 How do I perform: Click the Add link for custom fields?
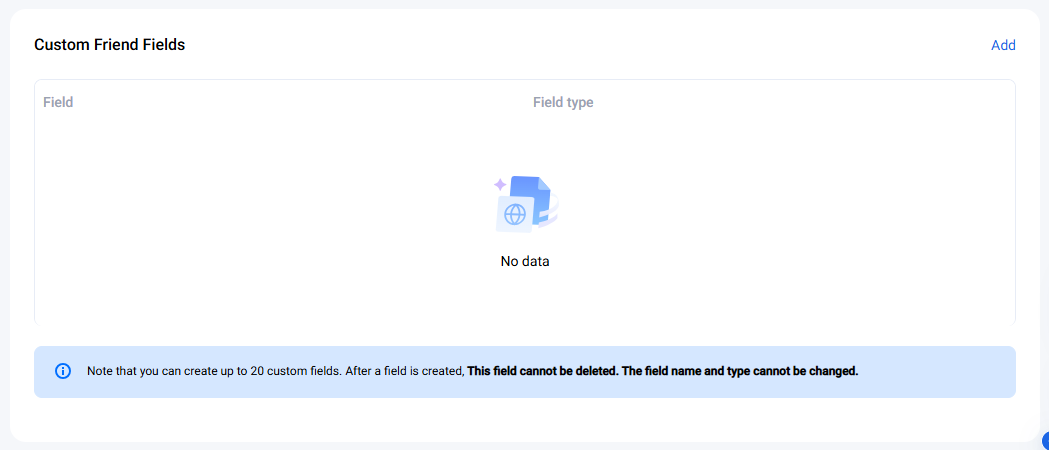point(1003,45)
